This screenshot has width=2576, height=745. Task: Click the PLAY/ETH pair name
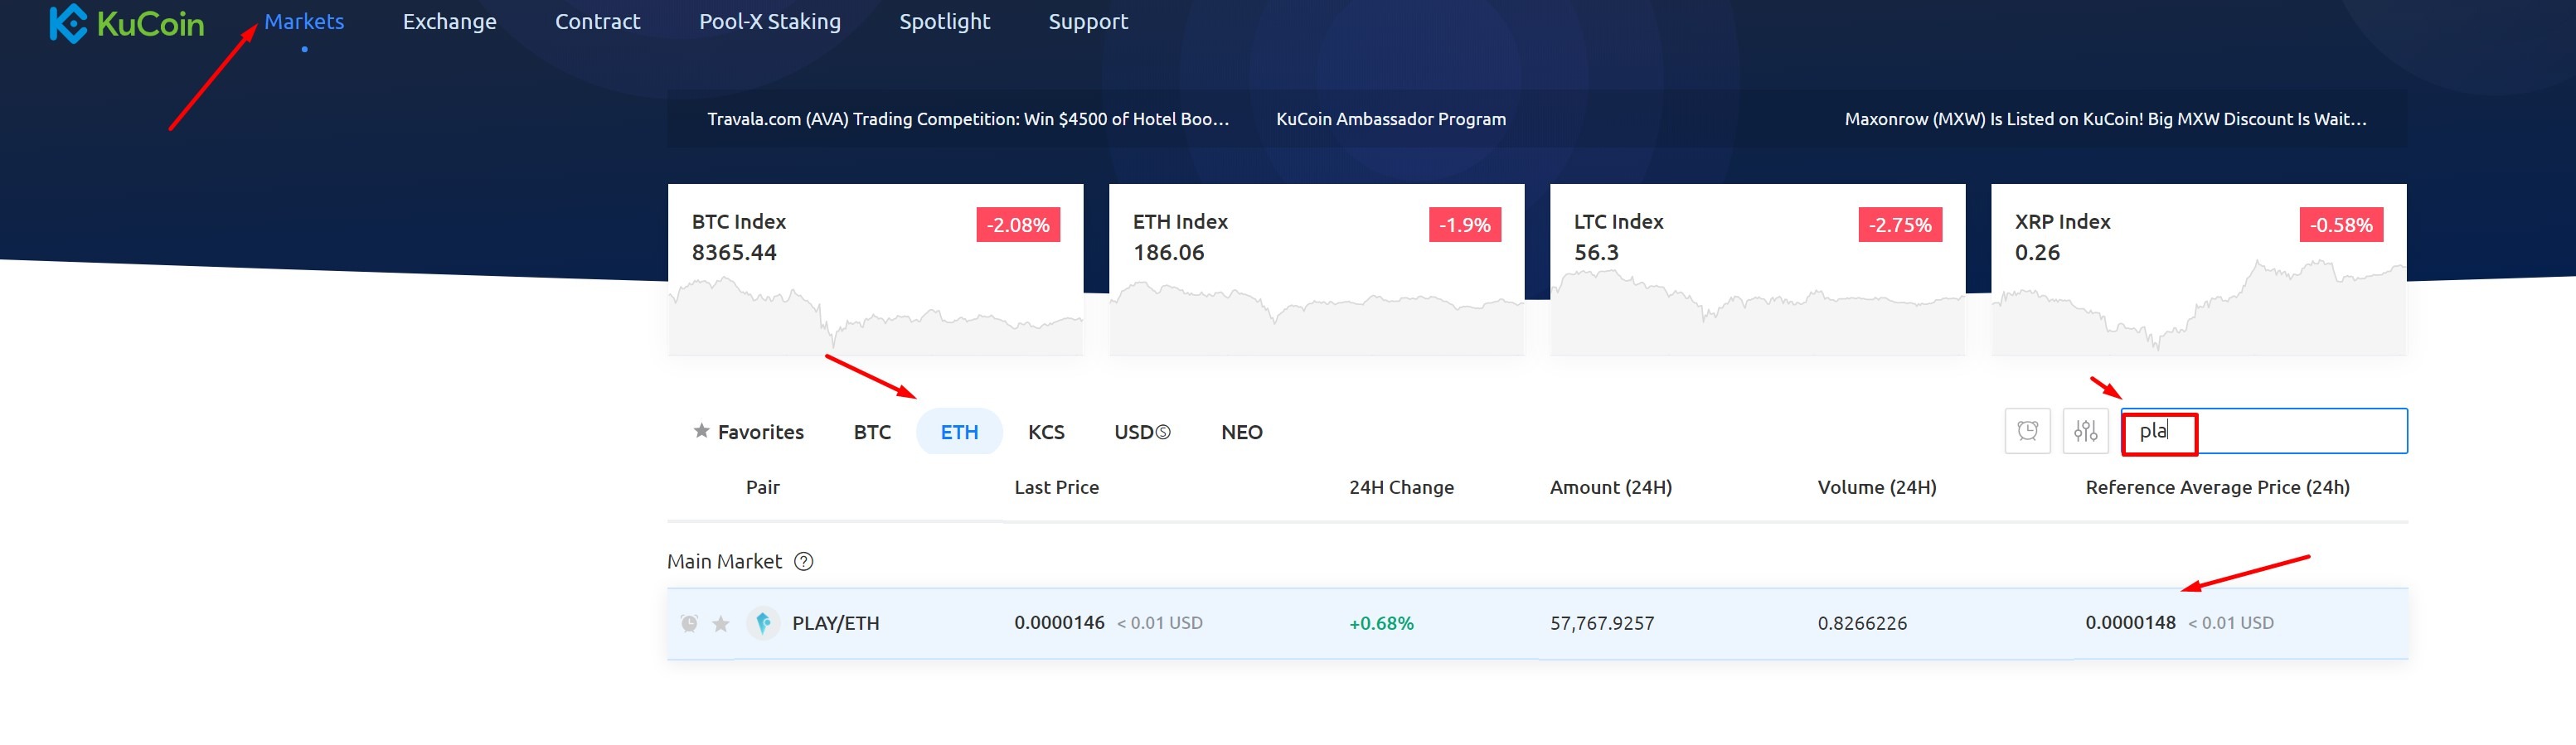pyautogui.click(x=835, y=623)
